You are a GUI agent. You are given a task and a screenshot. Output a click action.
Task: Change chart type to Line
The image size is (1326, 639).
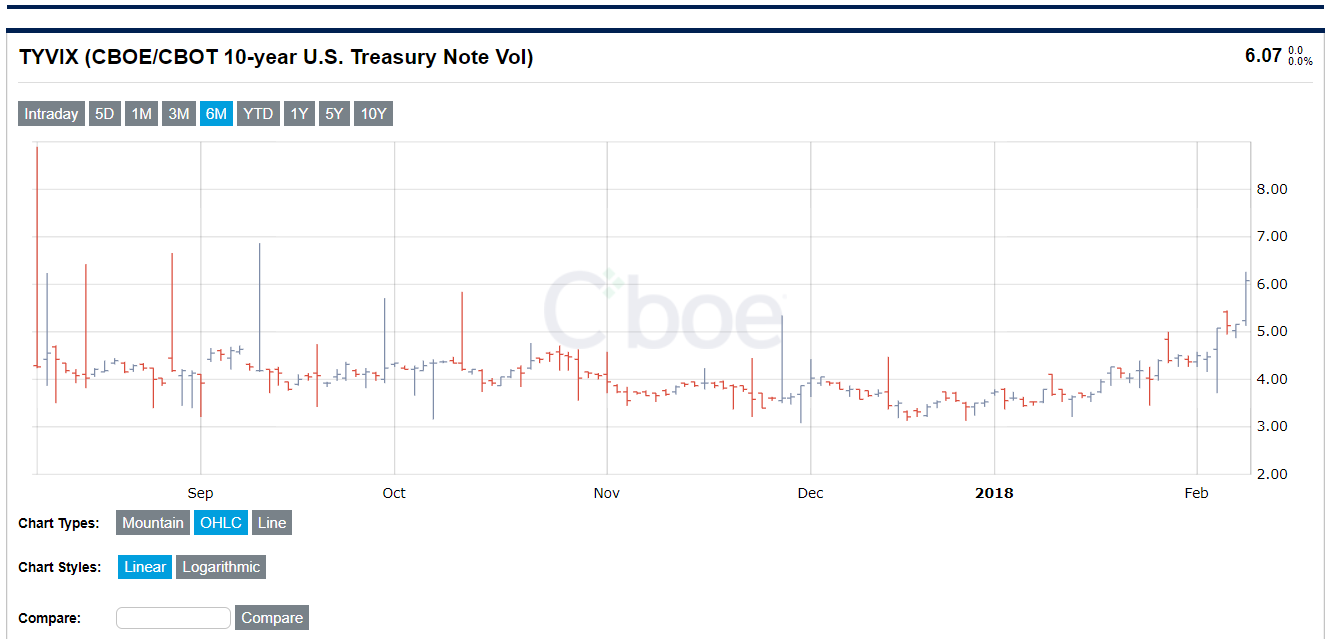pyautogui.click(x=271, y=523)
